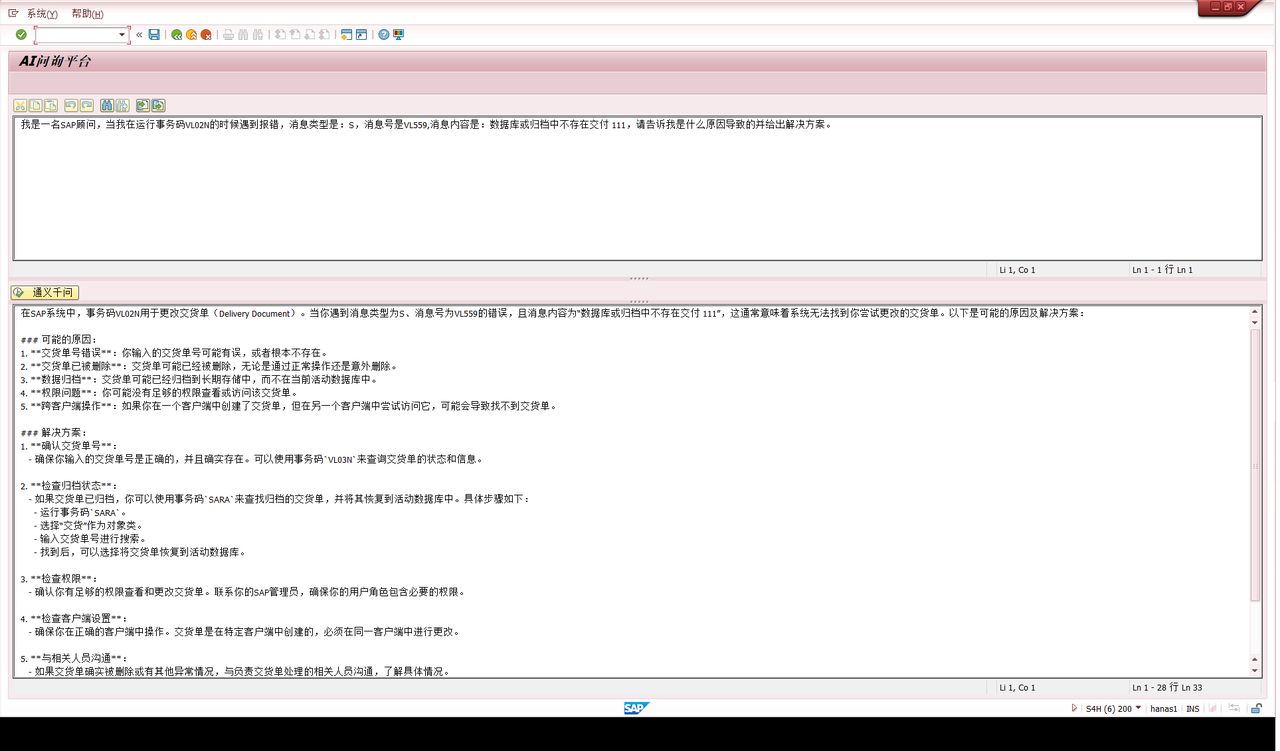Click the editor's Find binoculars icon

point(107,106)
